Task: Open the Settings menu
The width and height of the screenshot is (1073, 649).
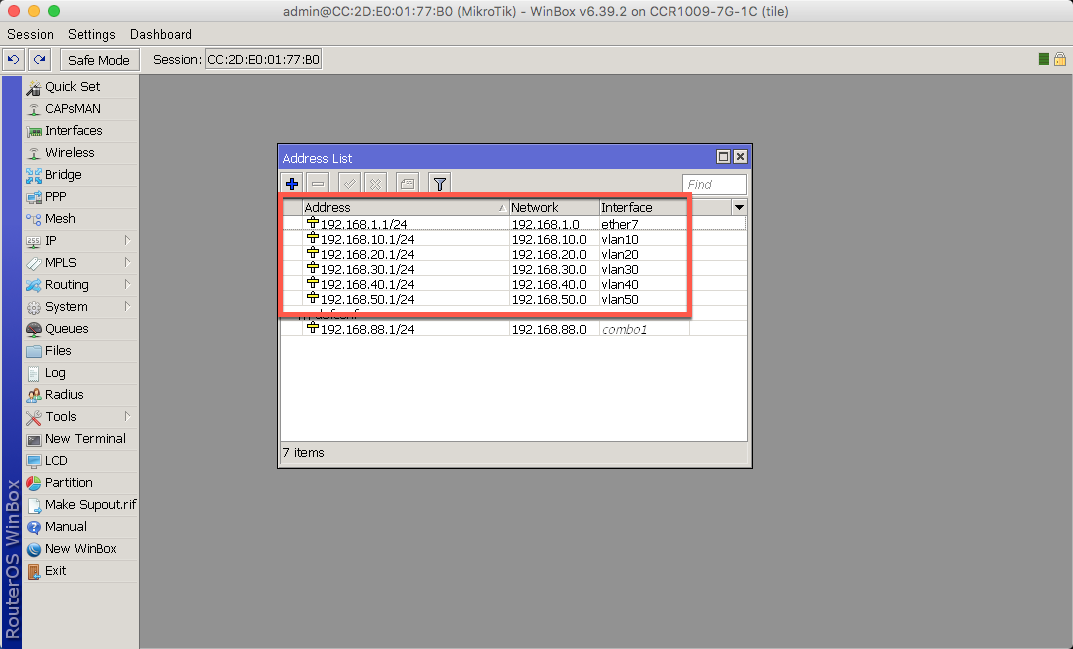Action: pyautogui.click(x=92, y=34)
